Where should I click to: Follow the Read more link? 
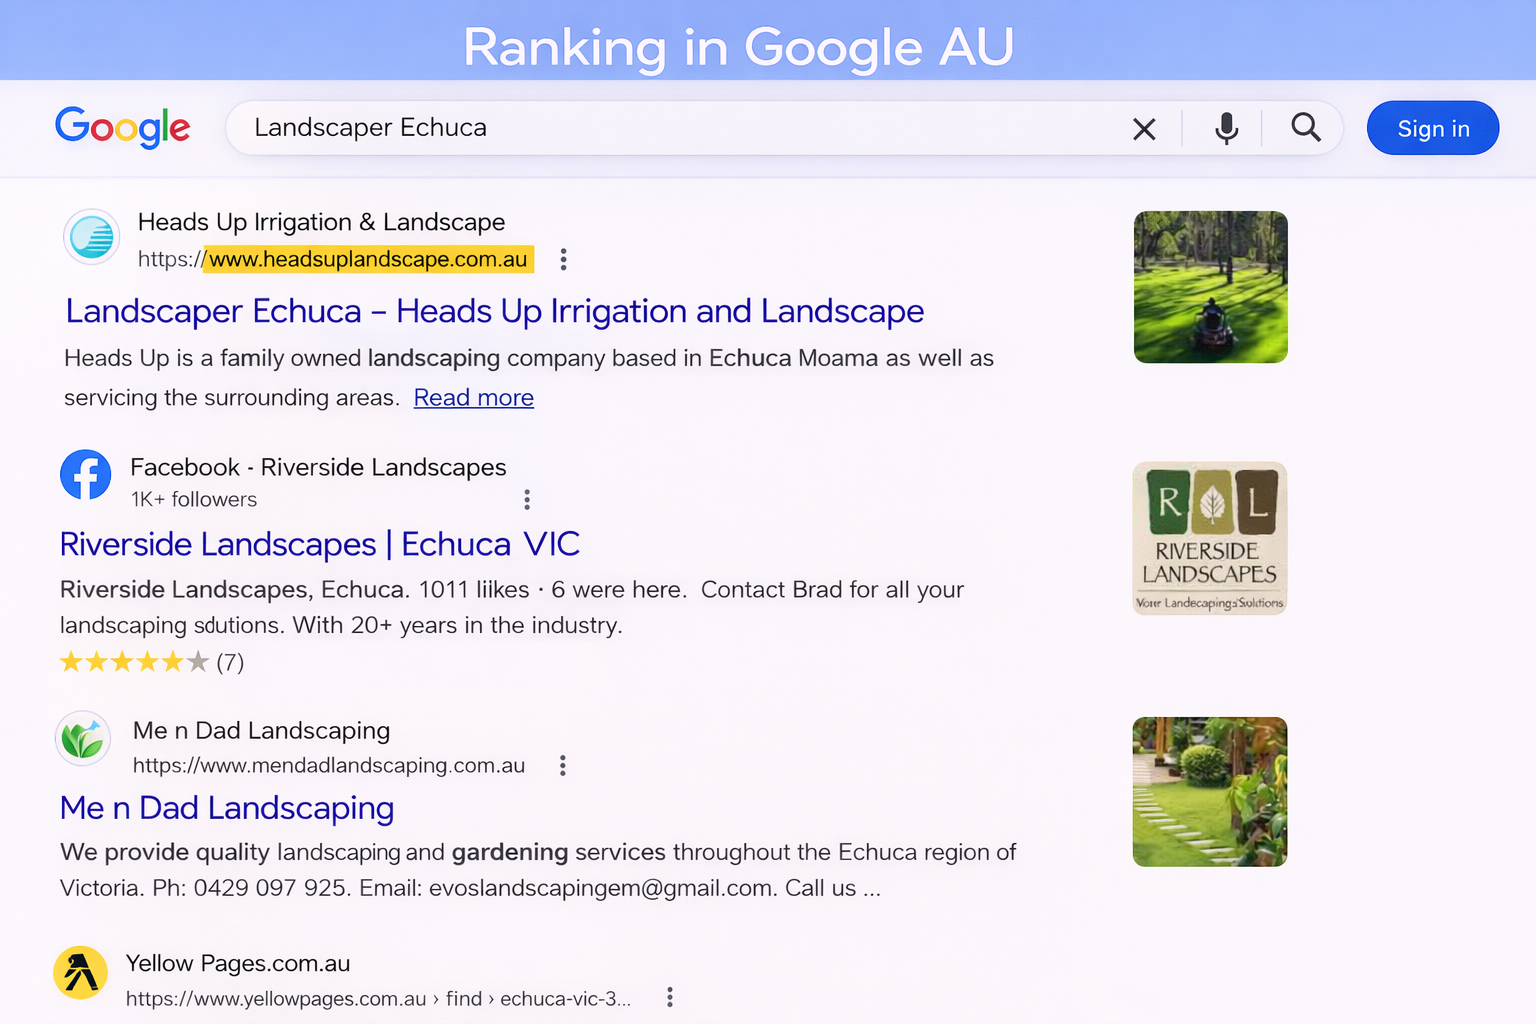(473, 398)
